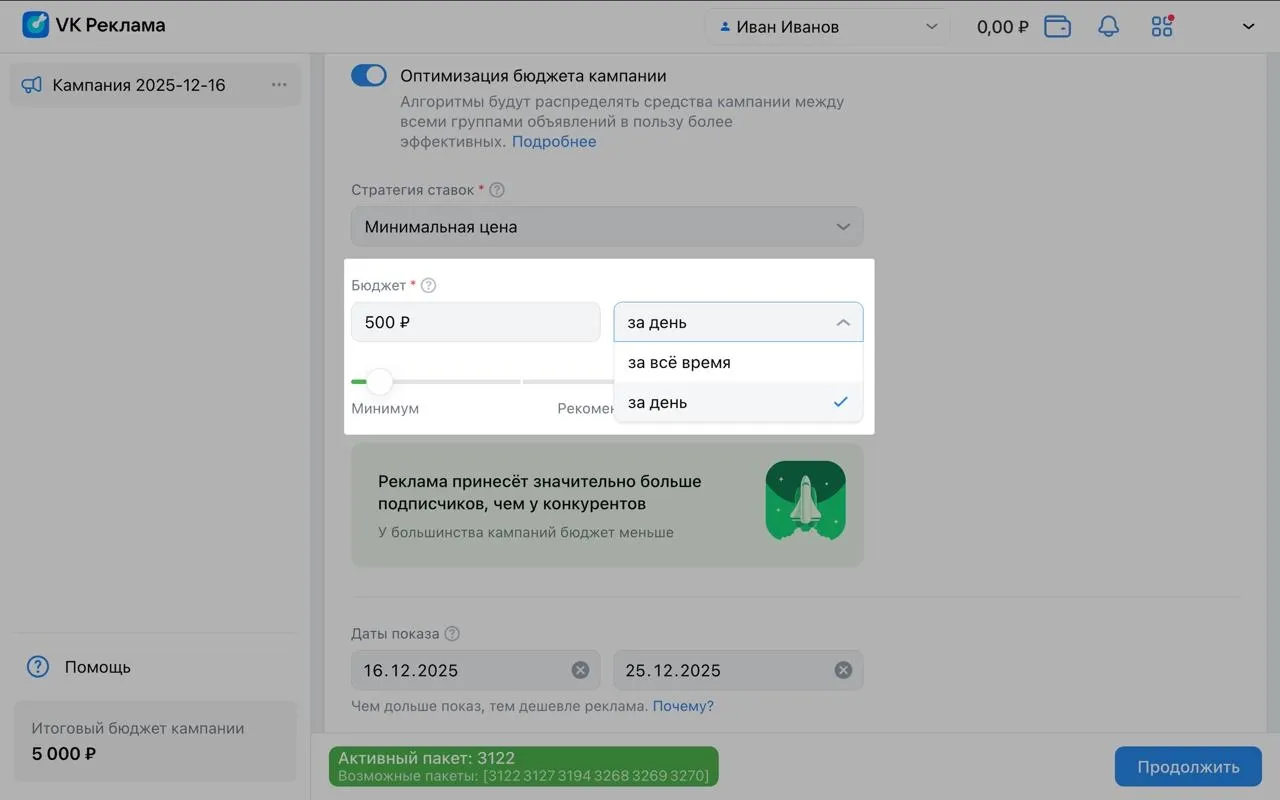This screenshot has width=1280, height=800.
Task: Toggle Оптимизация бюджета кампании switch
Action: coord(369,76)
